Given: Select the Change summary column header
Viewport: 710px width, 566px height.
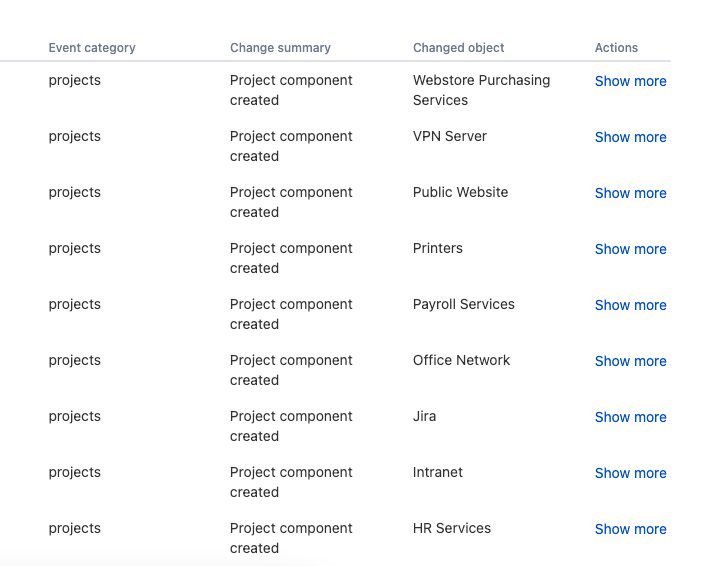Looking at the screenshot, I should coord(280,47).
